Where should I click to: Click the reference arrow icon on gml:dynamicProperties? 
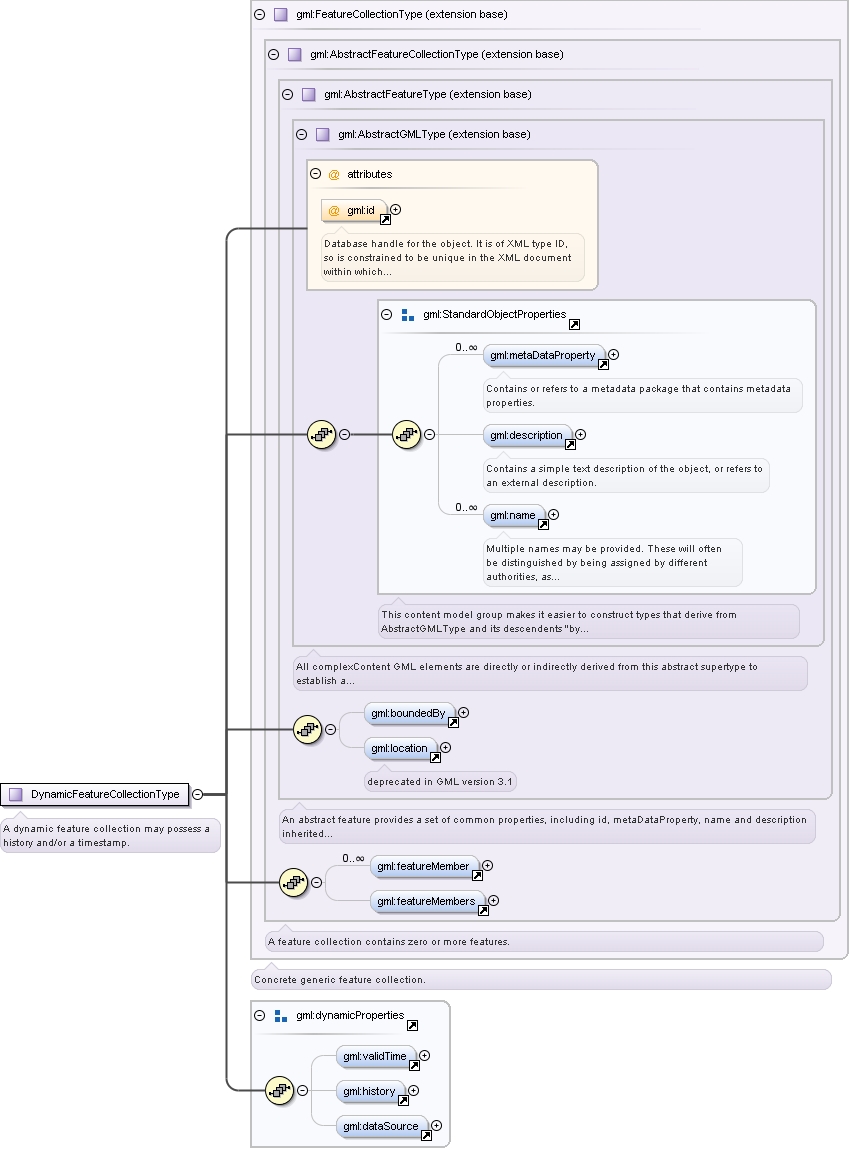pyautogui.click(x=413, y=1026)
